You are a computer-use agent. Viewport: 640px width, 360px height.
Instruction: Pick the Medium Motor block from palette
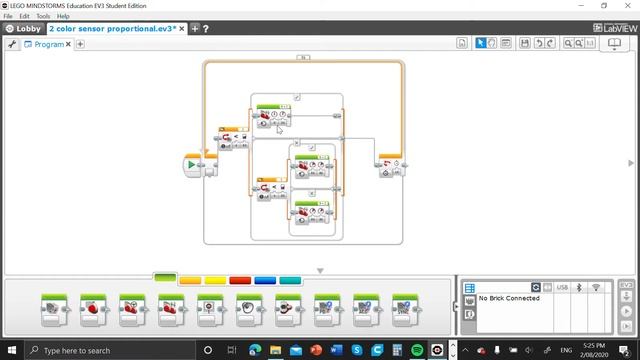(x=54, y=310)
